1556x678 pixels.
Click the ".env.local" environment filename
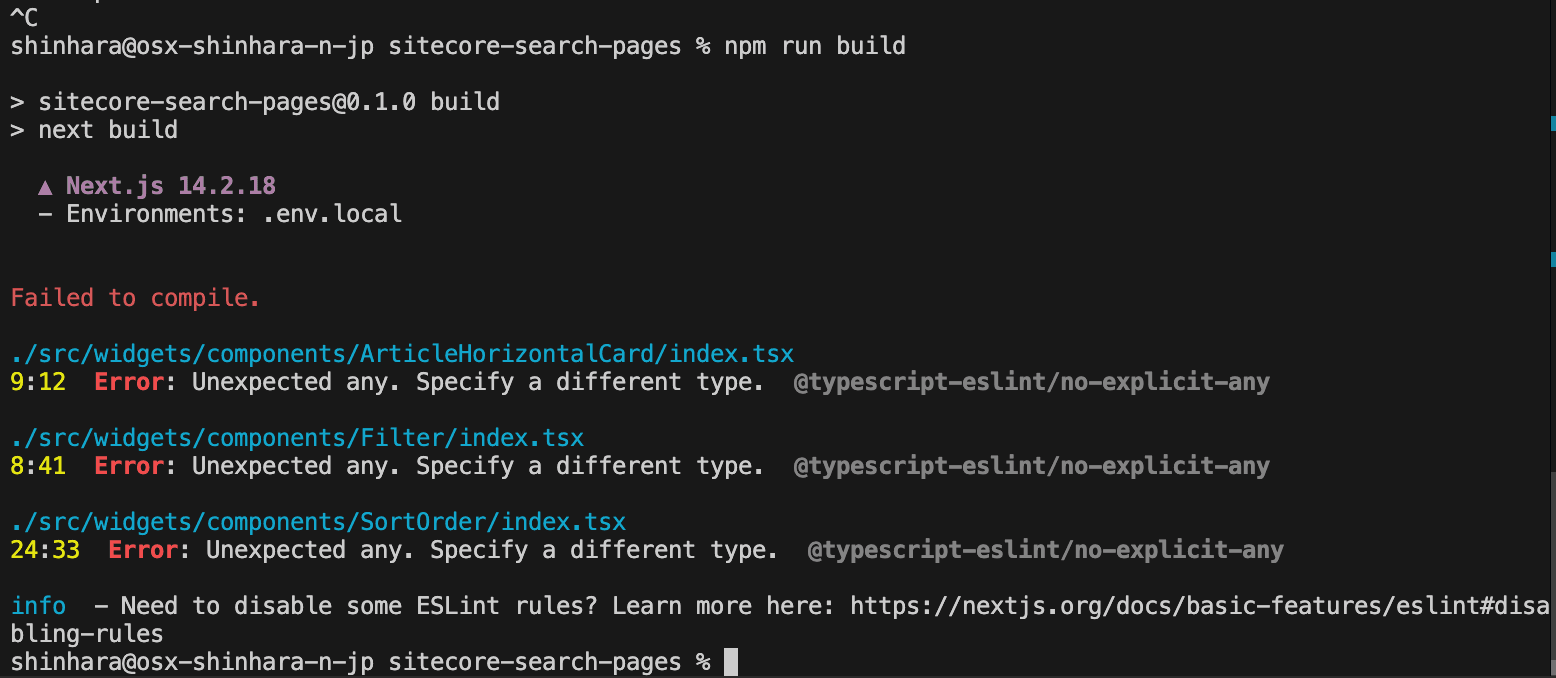pyautogui.click(x=332, y=214)
